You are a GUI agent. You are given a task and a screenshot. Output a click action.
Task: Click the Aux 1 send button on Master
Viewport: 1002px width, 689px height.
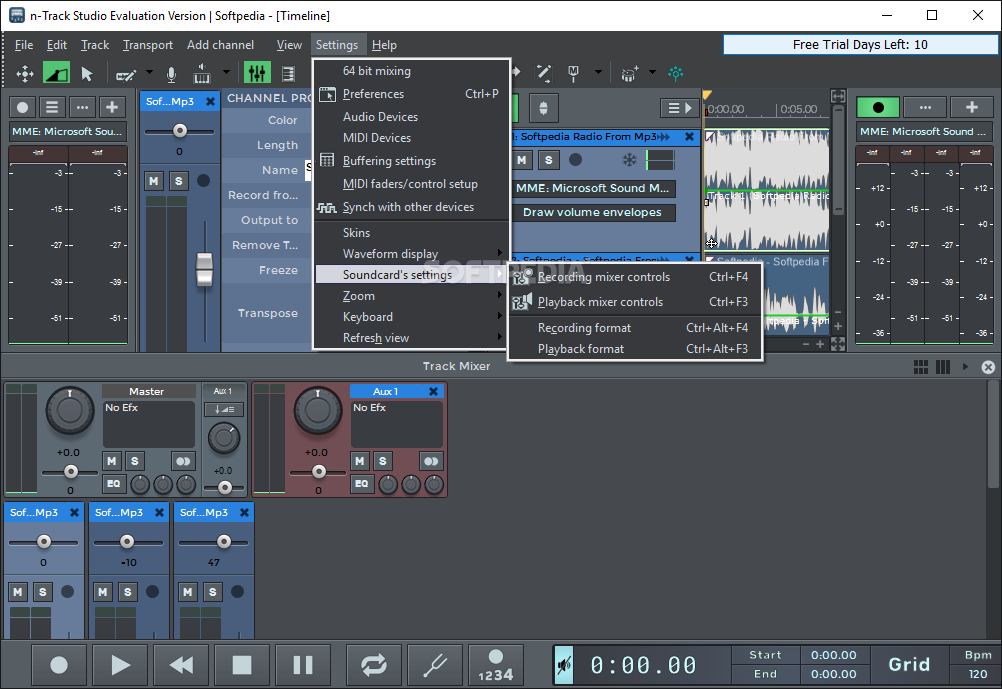(x=224, y=409)
